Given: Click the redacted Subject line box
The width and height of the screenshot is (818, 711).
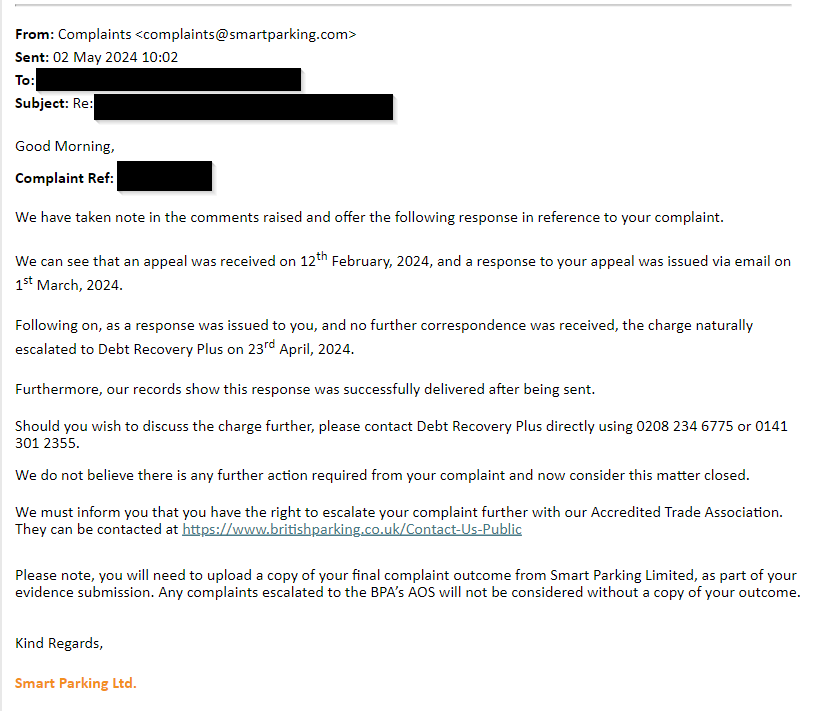Looking at the screenshot, I should tap(243, 107).
